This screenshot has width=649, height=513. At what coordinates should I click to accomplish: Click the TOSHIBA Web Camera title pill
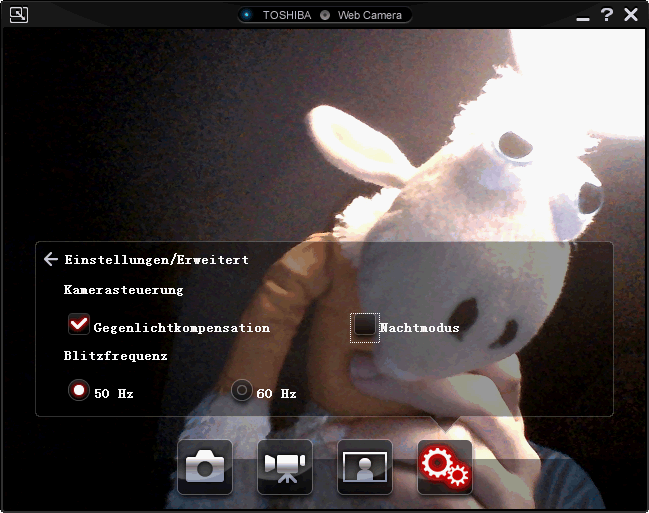325,15
